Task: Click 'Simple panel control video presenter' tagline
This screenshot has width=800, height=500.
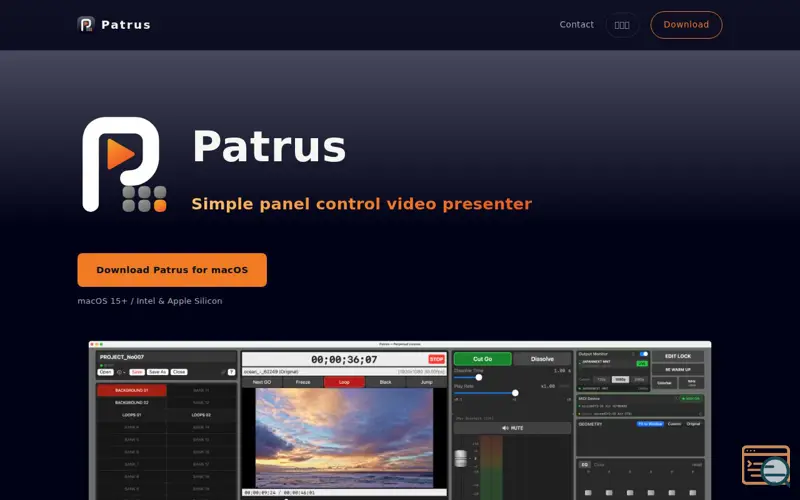Action: (x=362, y=204)
